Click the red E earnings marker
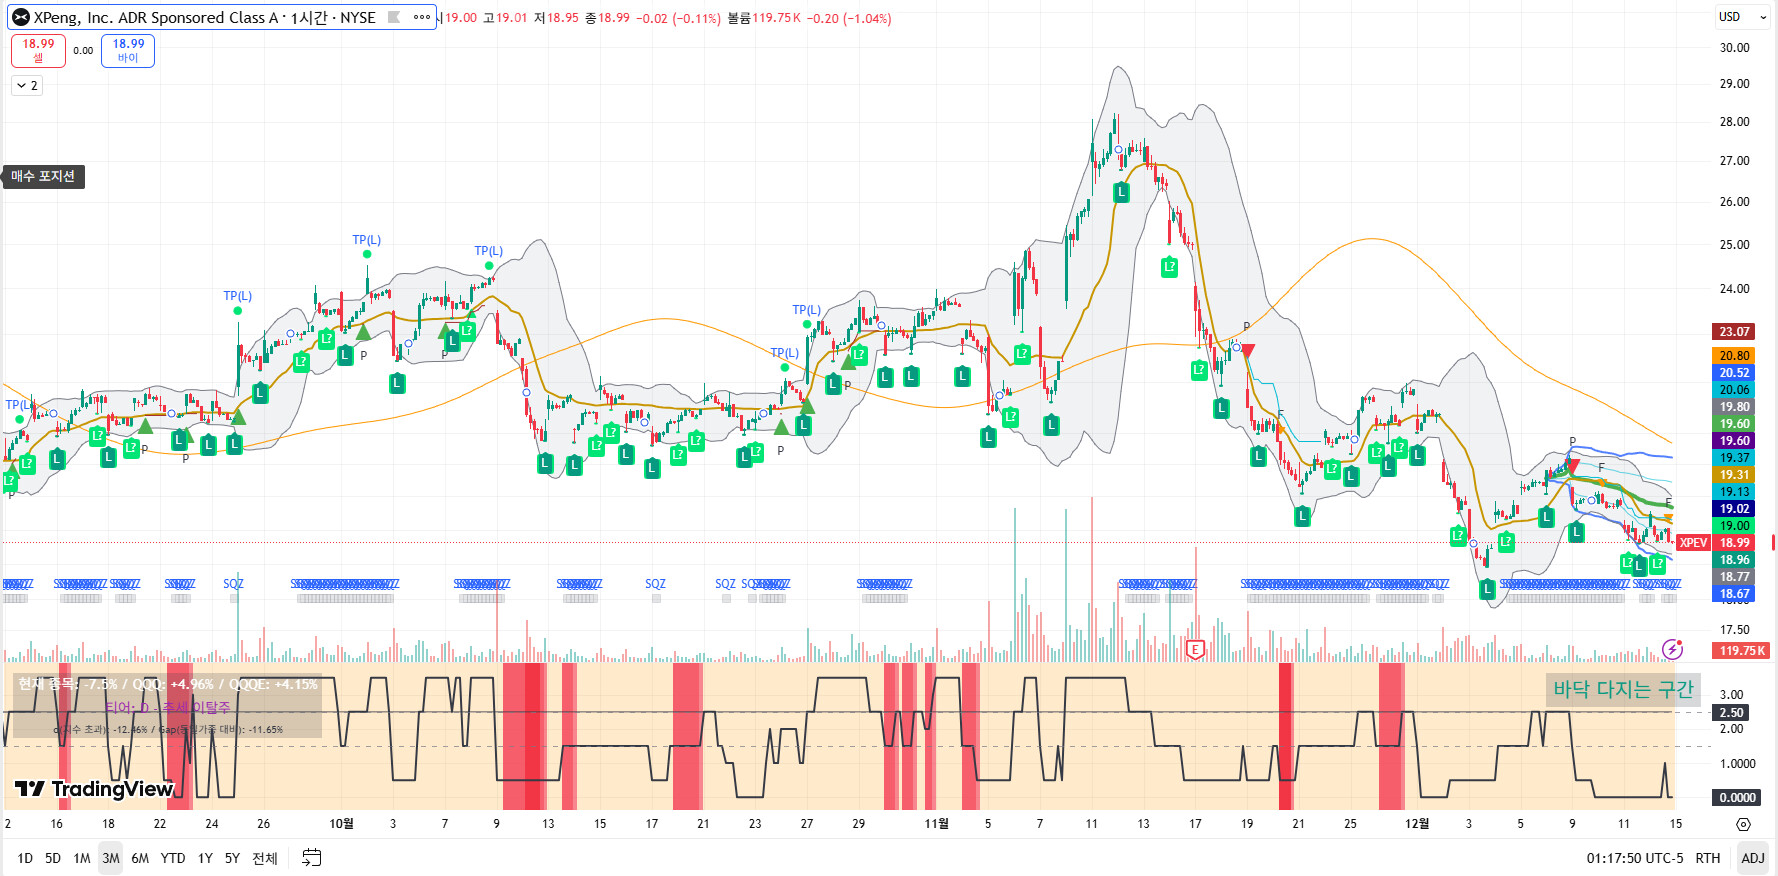The image size is (1778, 876). [x=1194, y=650]
